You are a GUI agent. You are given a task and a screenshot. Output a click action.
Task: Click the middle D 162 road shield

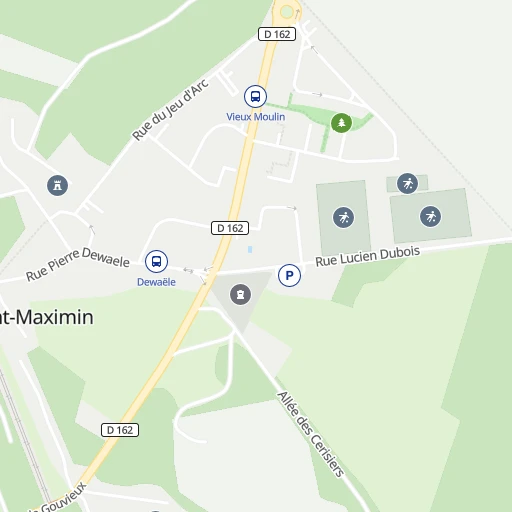coord(230,228)
